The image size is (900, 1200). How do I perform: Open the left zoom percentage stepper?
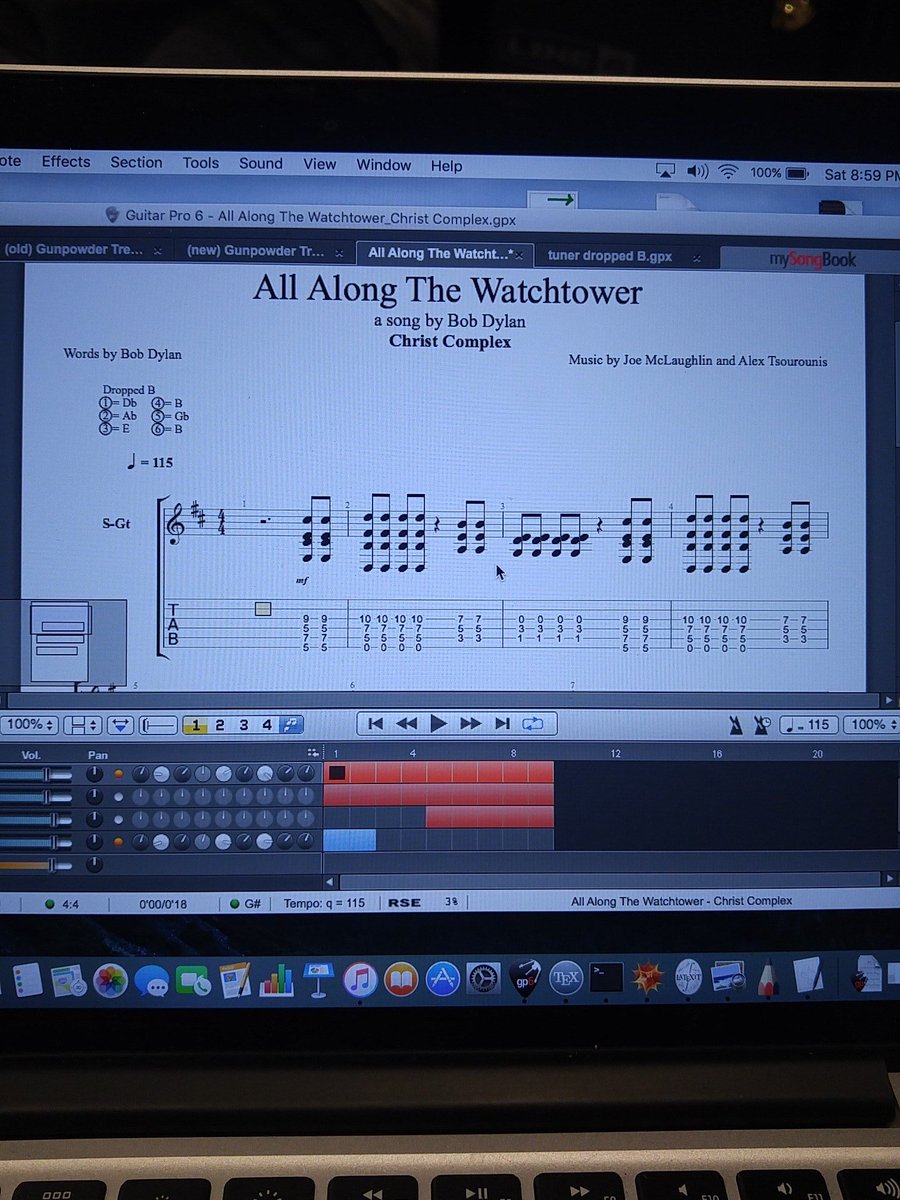point(30,724)
